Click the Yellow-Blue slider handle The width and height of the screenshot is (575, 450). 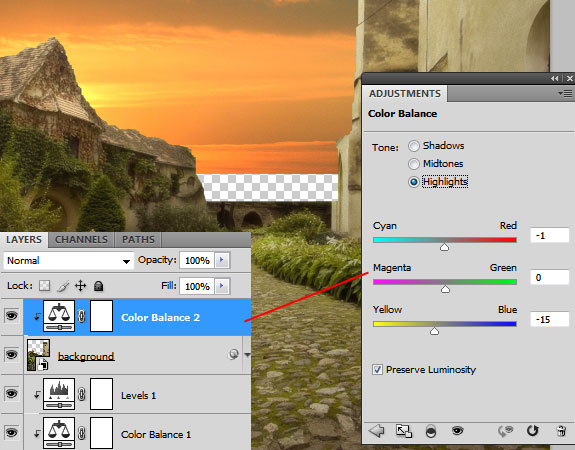tap(434, 332)
